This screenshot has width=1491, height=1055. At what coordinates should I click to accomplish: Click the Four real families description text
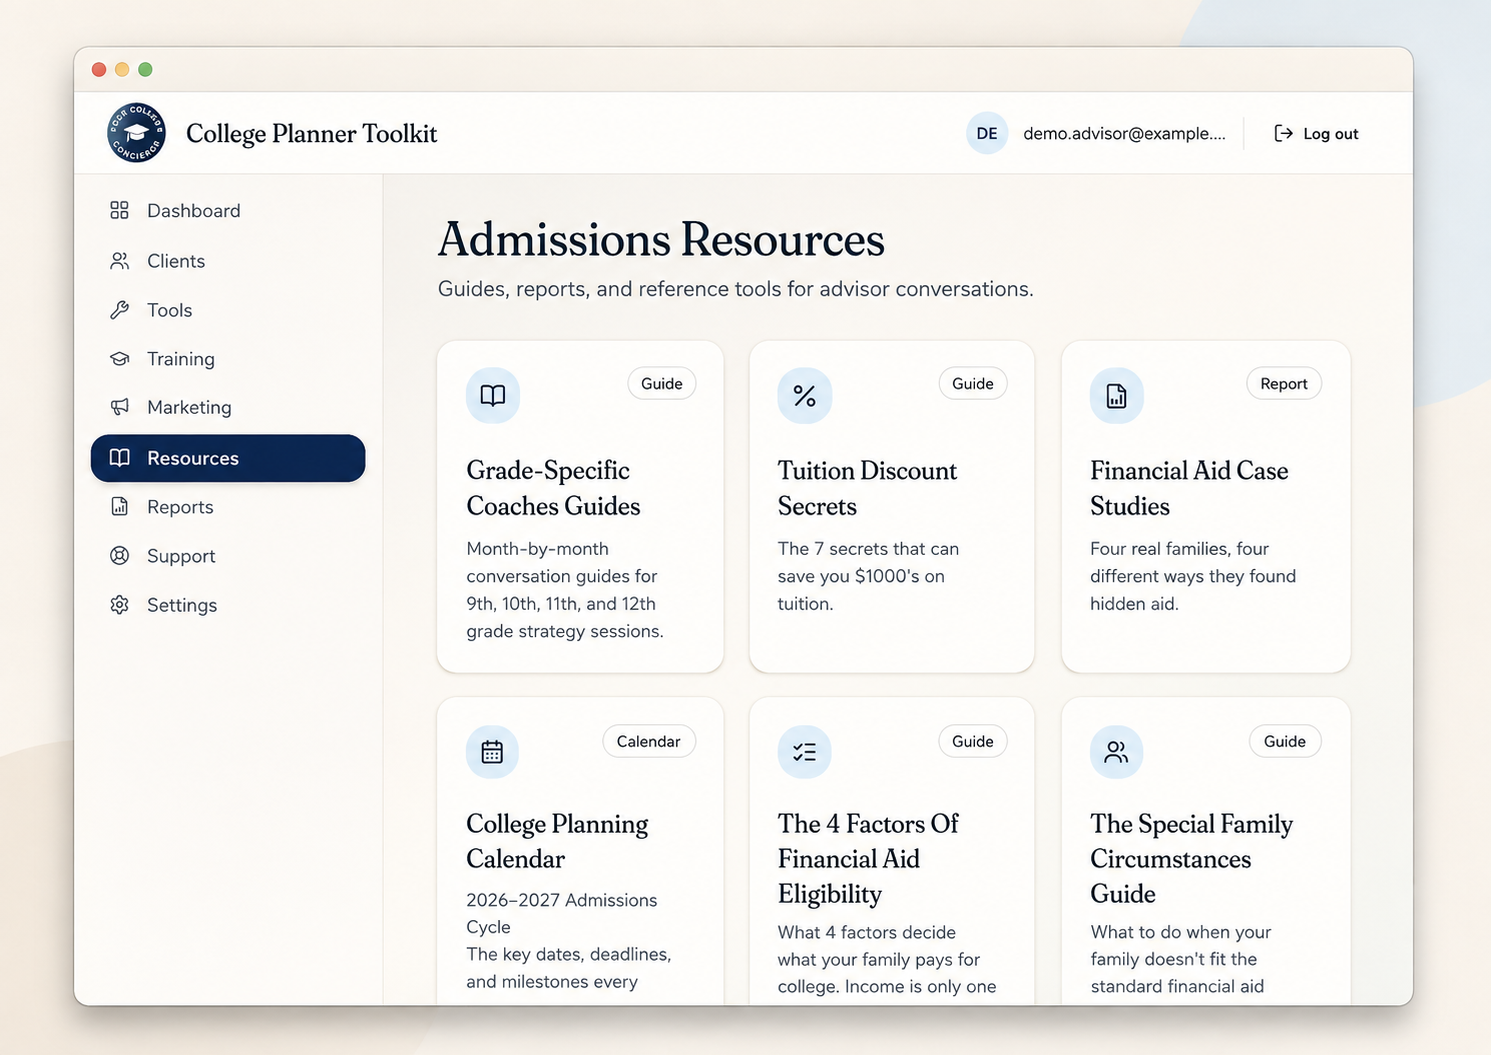tap(1193, 576)
